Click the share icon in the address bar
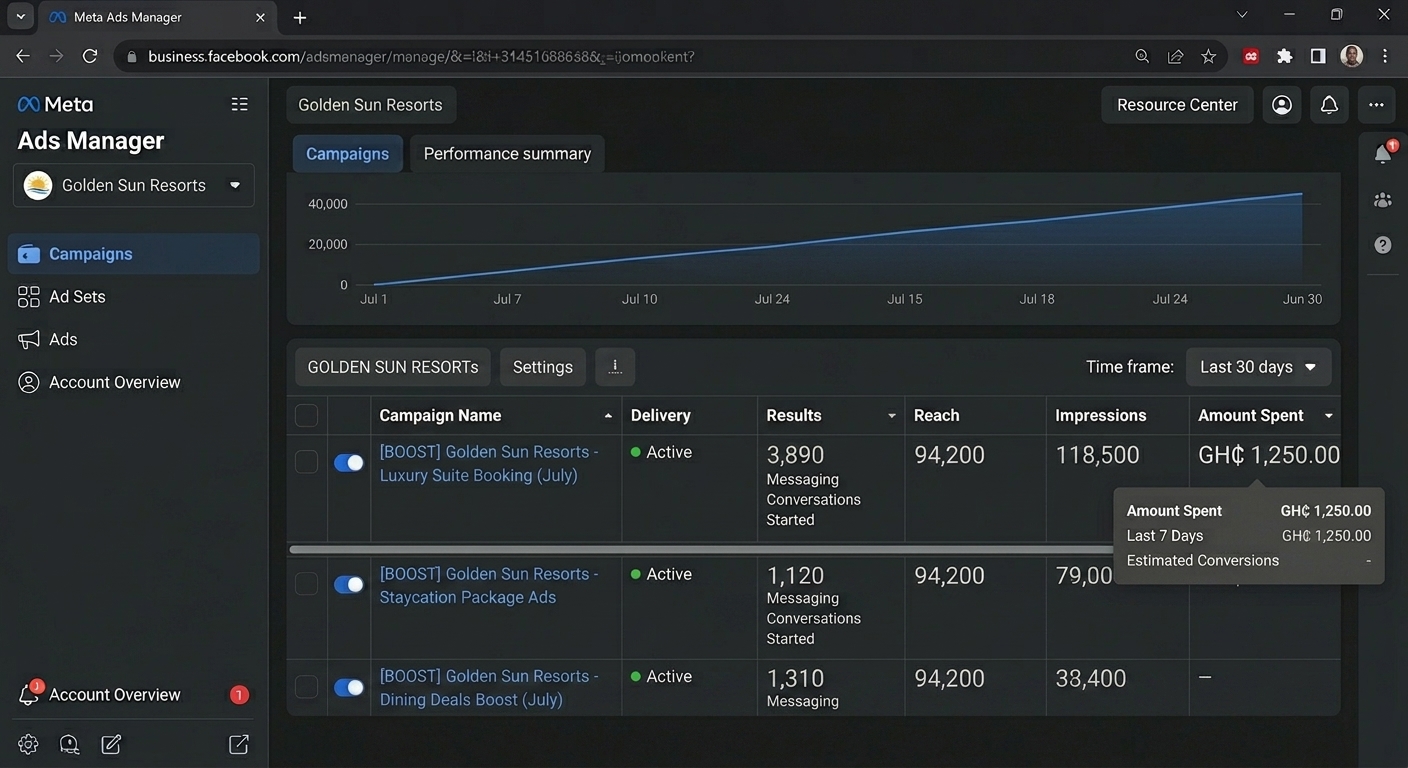 [x=1175, y=57]
